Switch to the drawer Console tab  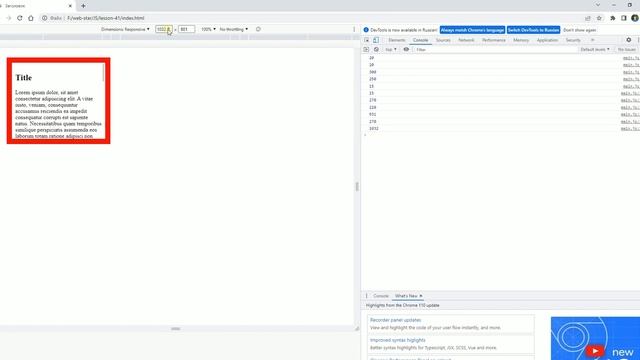[x=380, y=296]
